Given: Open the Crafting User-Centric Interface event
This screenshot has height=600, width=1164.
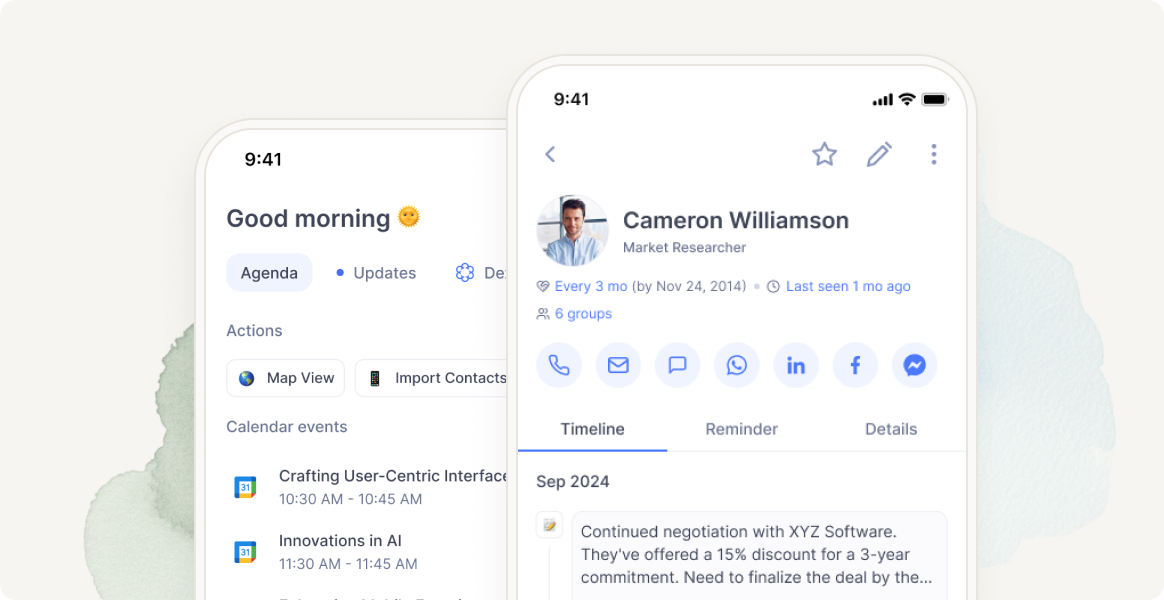Looking at the screenshot, I should [x=370, y=487].
